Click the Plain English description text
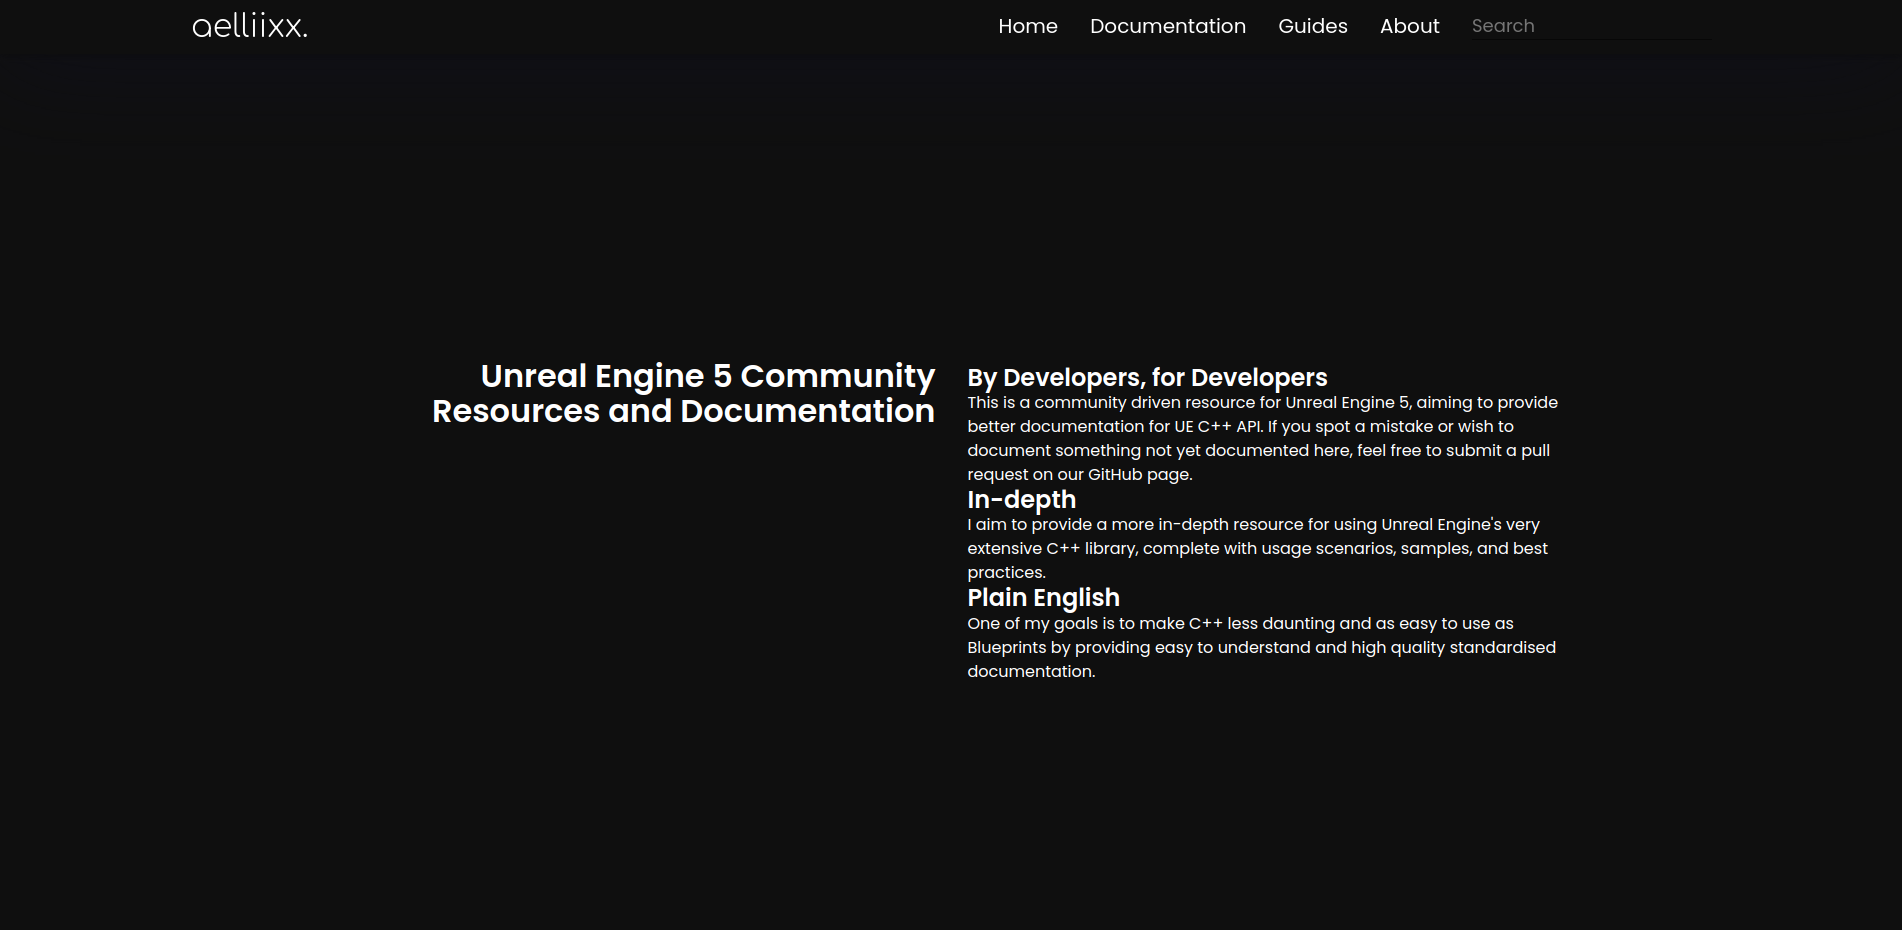1902x930 pixels. tap(1260, 647)
